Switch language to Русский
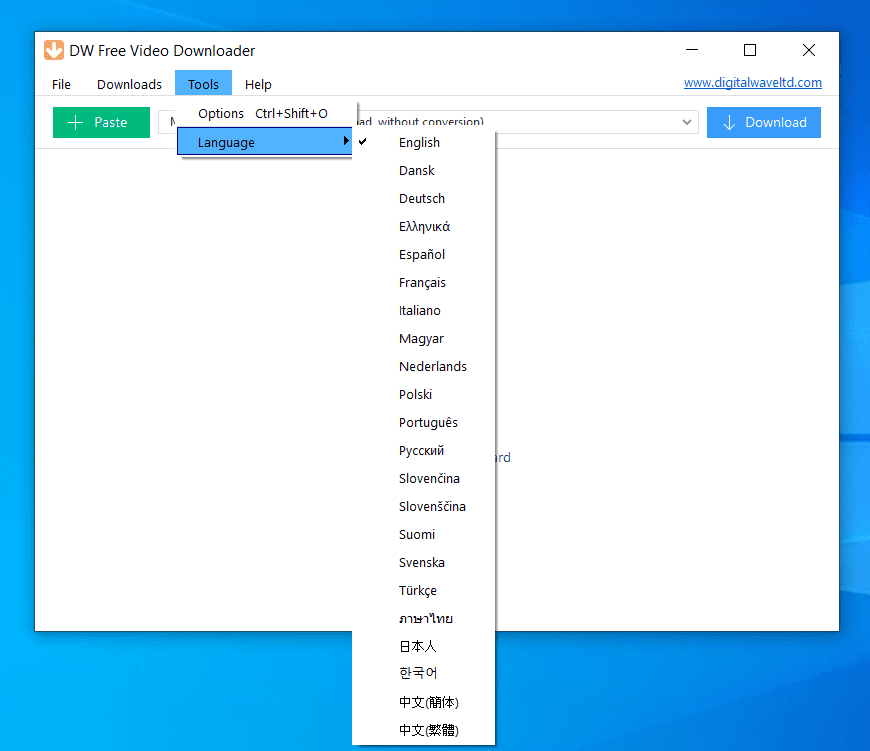Viewport: 870px width, 751px height. click(423, 450)
